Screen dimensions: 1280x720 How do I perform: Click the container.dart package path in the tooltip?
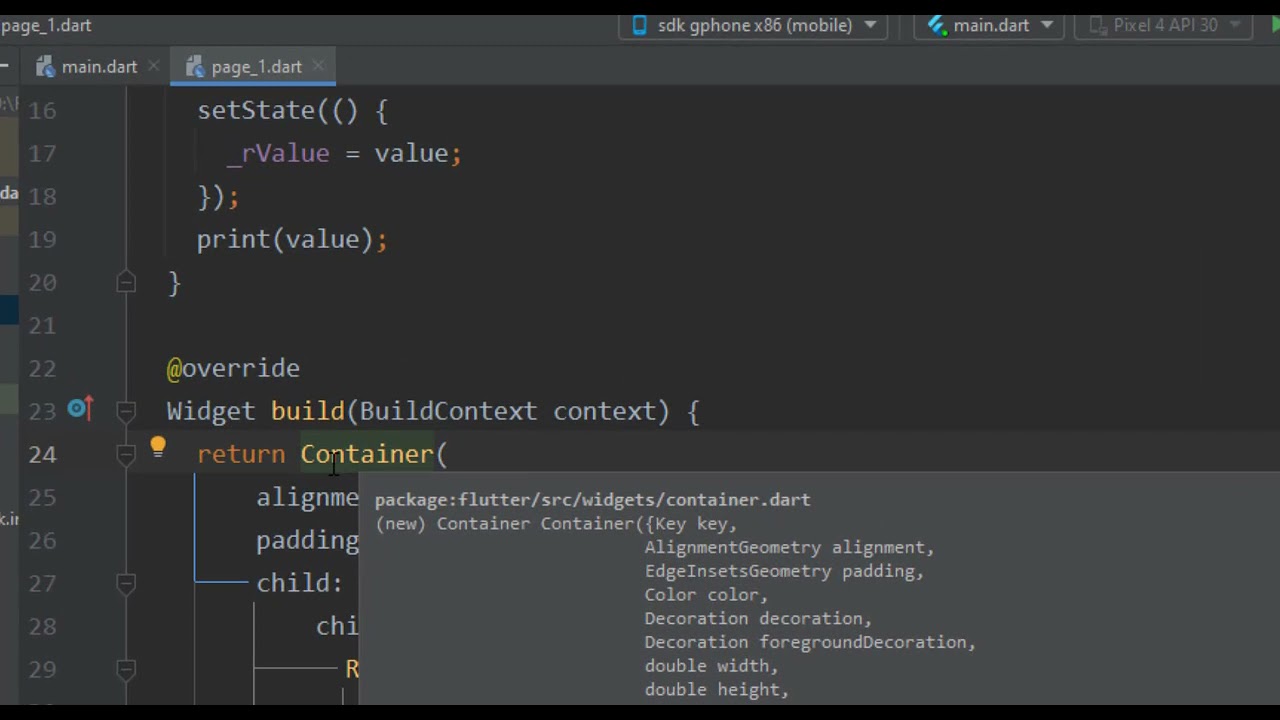tap(592, 500)
